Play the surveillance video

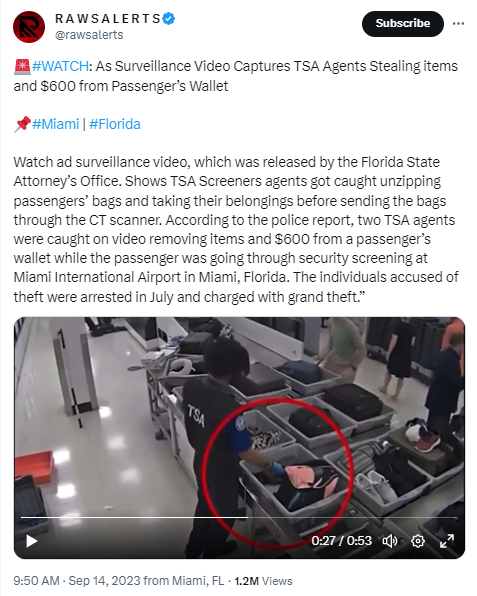(x=32, y=541)
